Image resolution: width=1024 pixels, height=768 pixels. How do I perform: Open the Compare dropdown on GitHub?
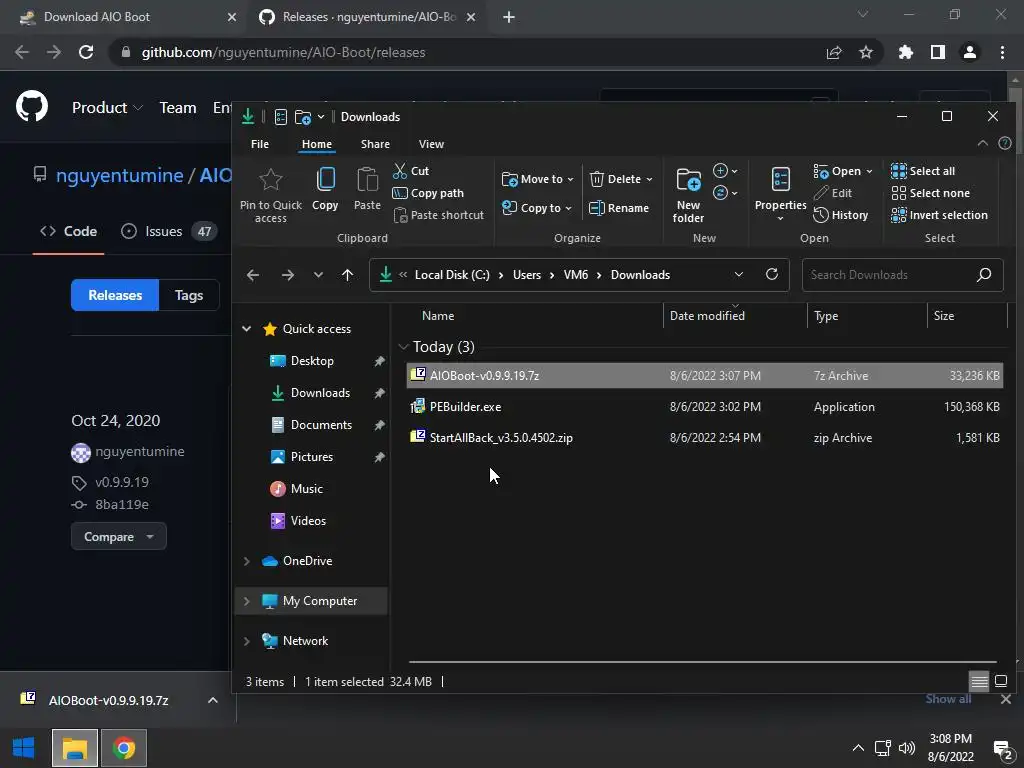click(x=119, y=537)
